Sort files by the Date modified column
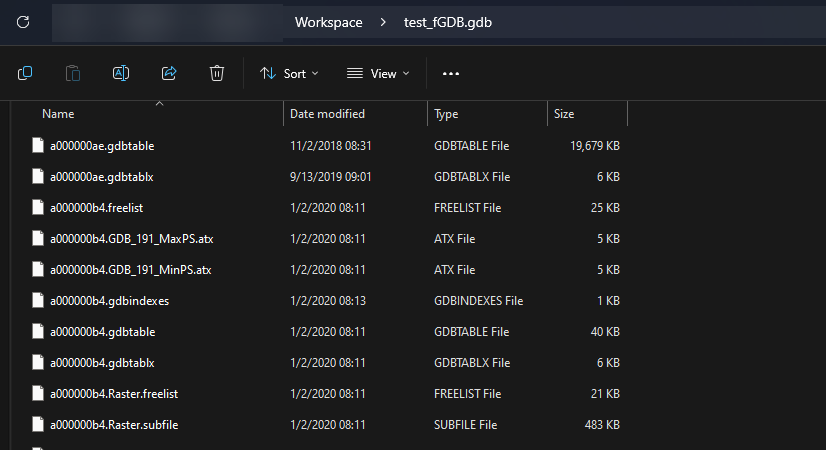 (327, 114)
